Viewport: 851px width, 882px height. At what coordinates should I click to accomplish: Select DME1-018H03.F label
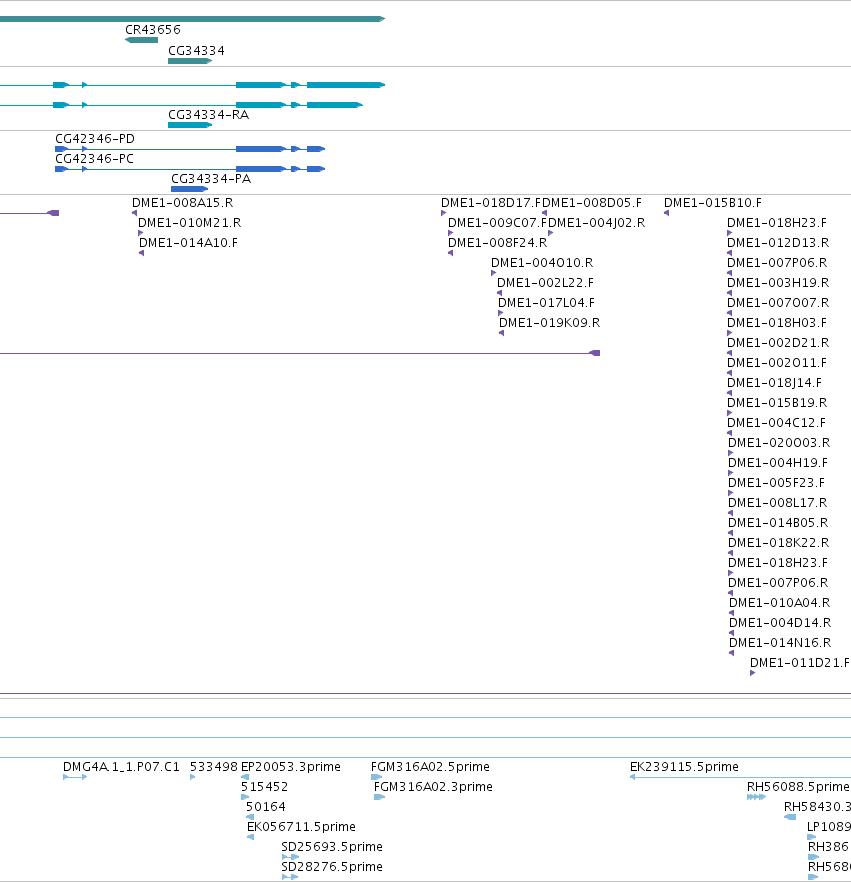click(x=777, y=323)
